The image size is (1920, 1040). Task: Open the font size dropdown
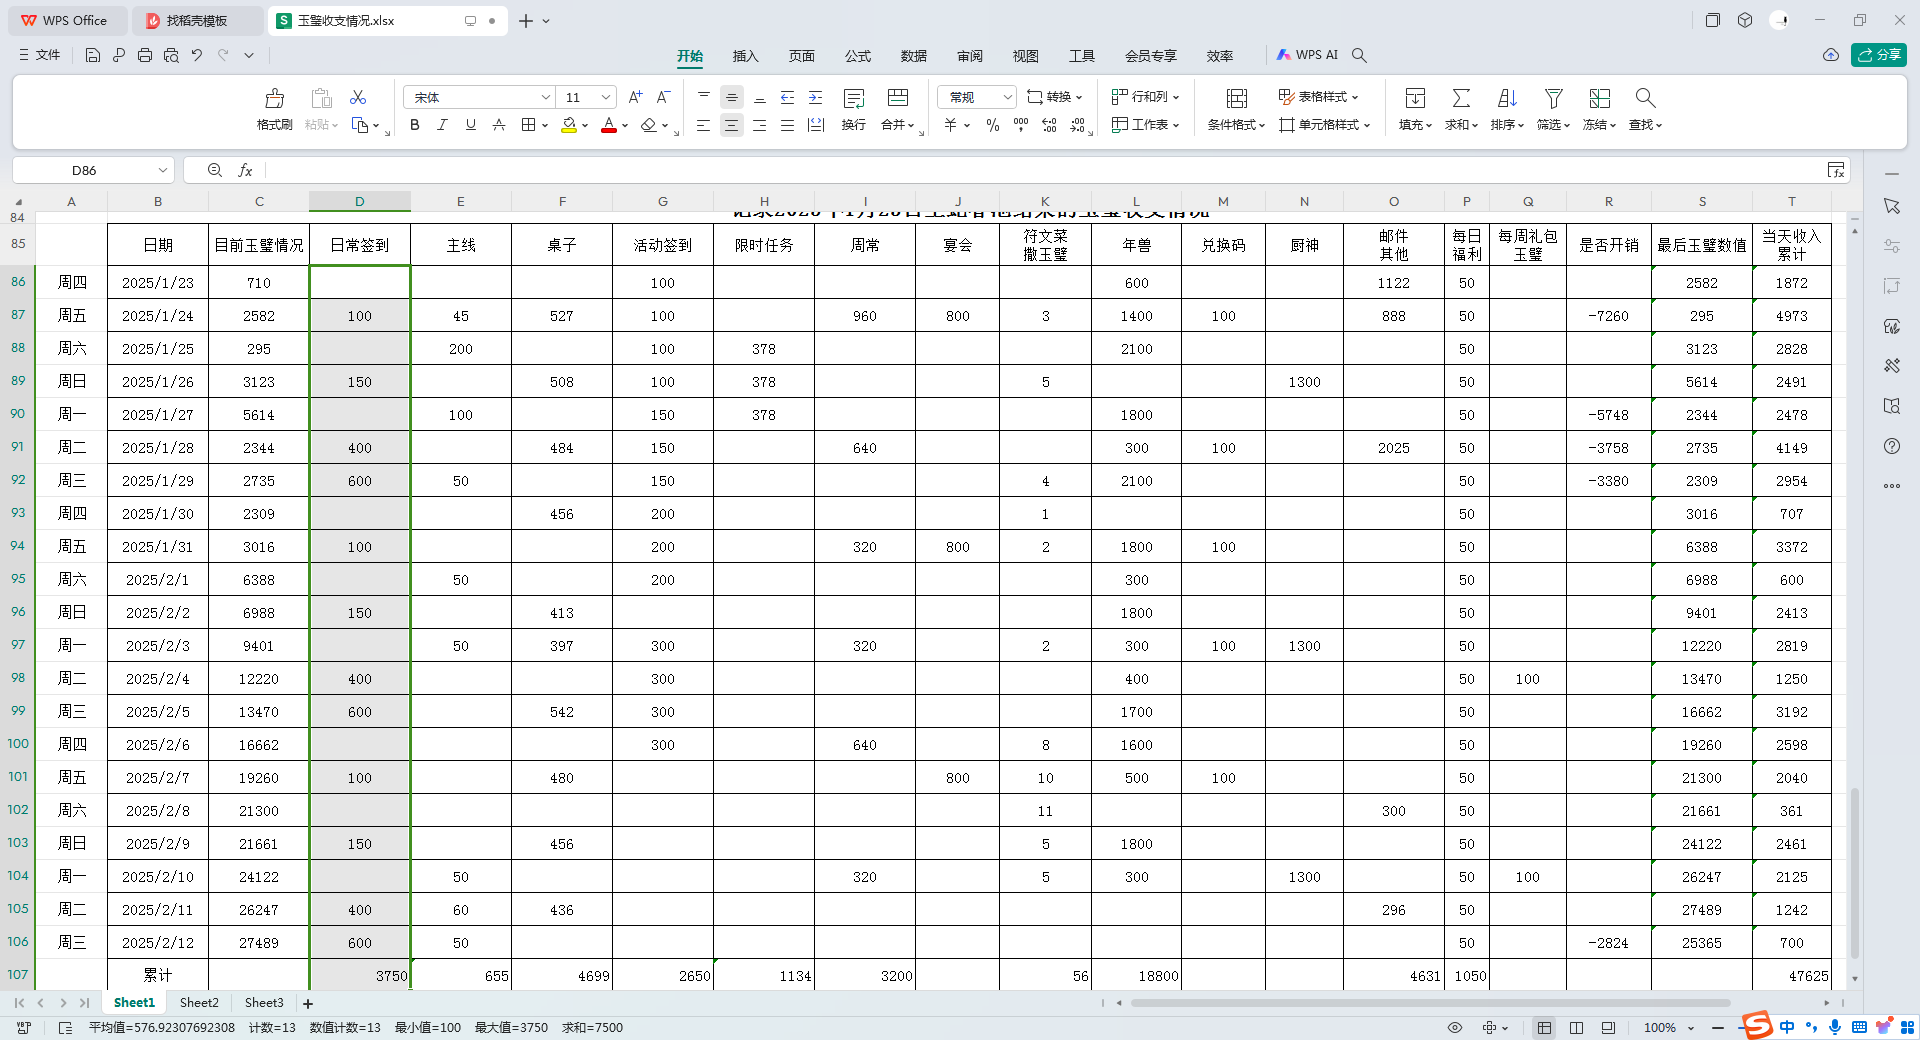click(x=606, y=97)
